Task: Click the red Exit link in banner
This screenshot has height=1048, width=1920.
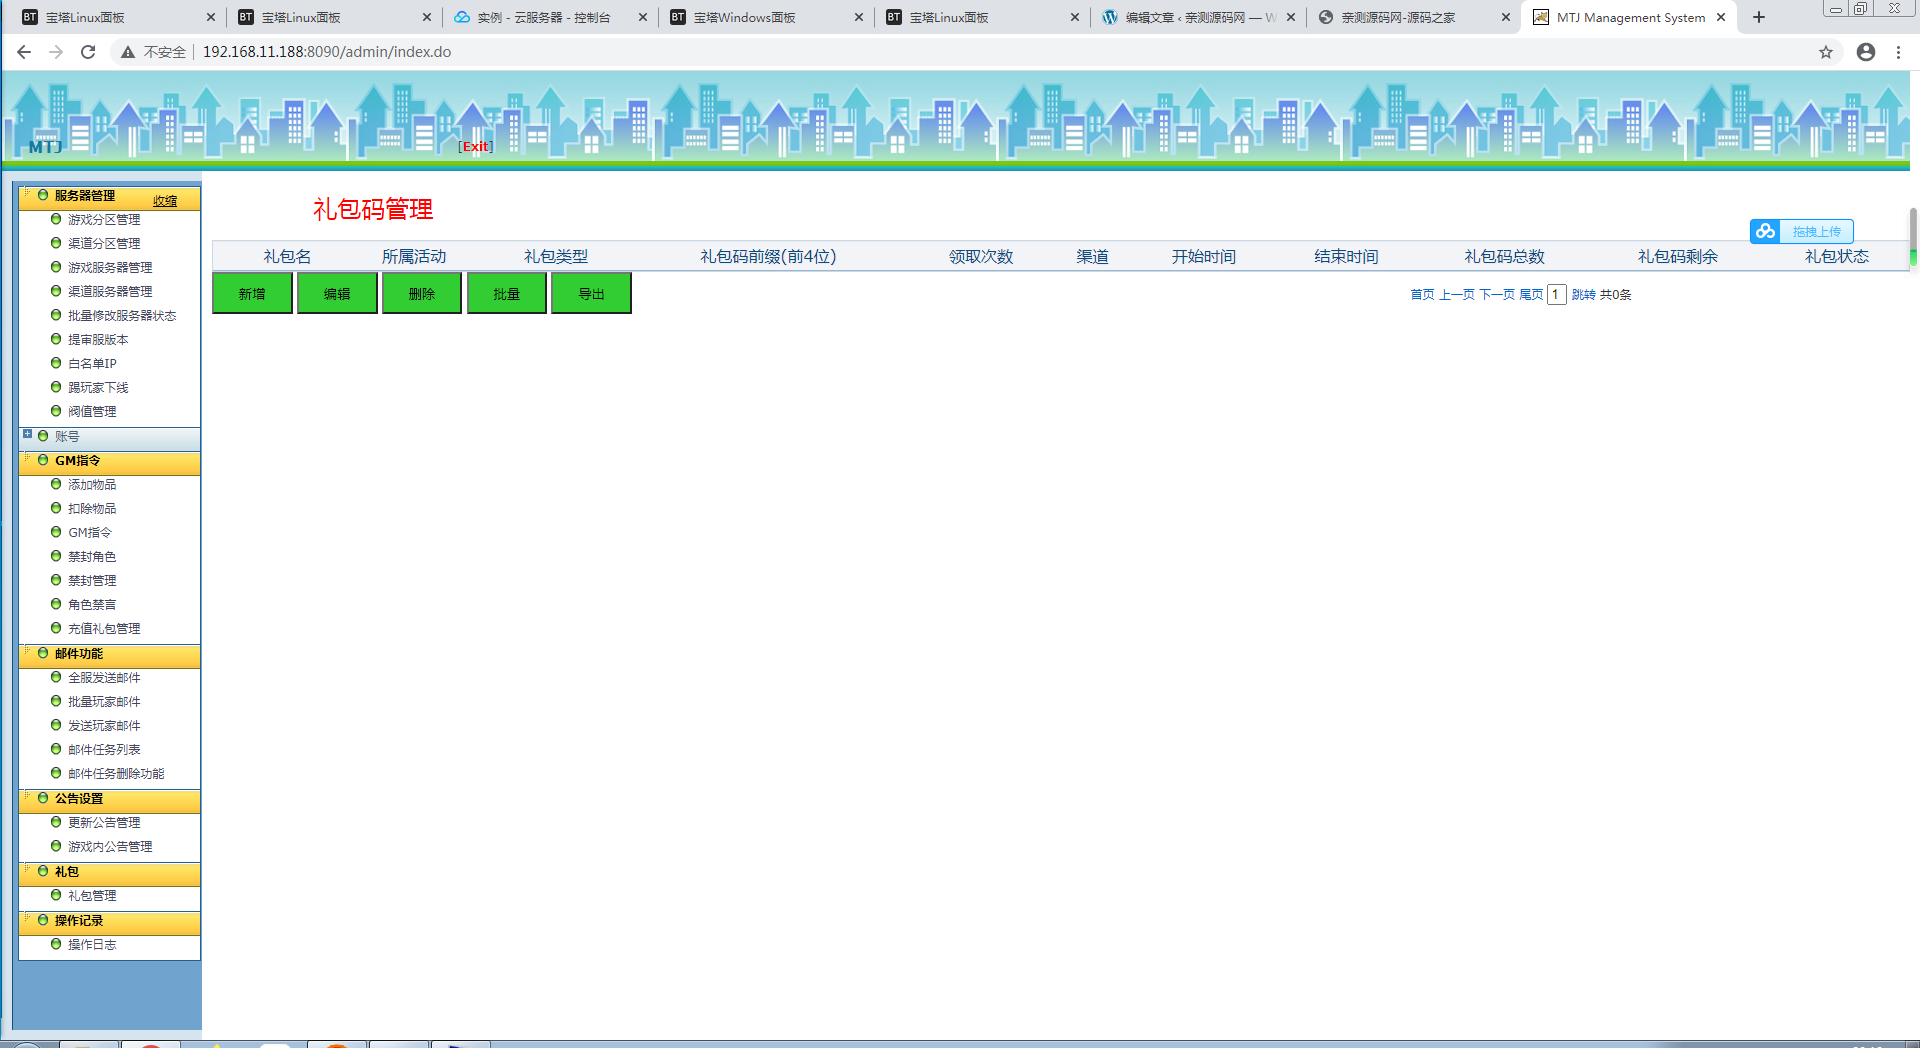Action: pos(476,146)
